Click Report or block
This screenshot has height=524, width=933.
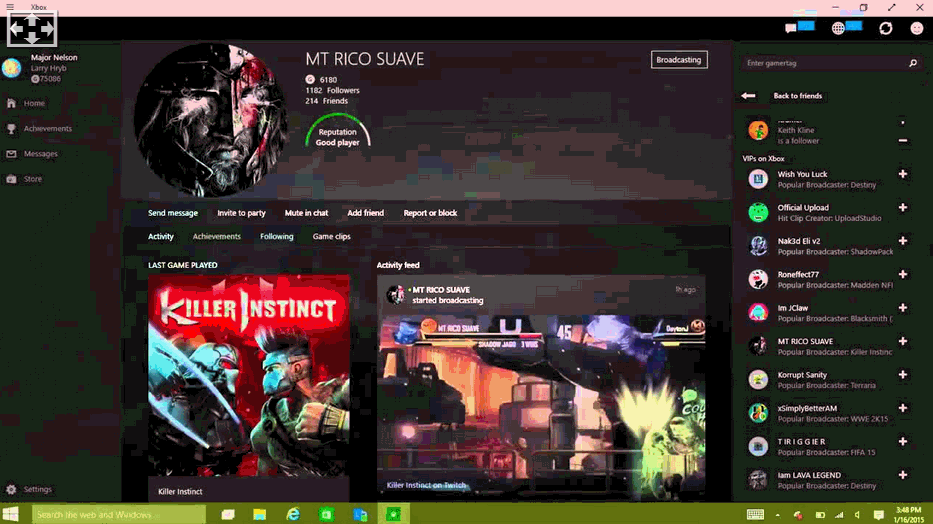(430, 213)
